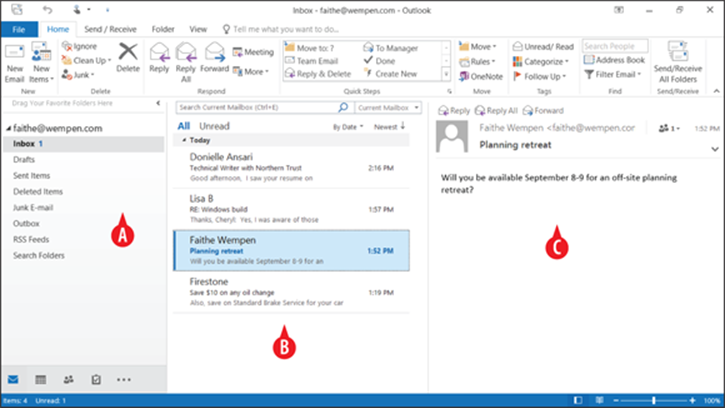Open the Drafts folder
The width and height of the screenshot is (725, 408).
(24, 160)
